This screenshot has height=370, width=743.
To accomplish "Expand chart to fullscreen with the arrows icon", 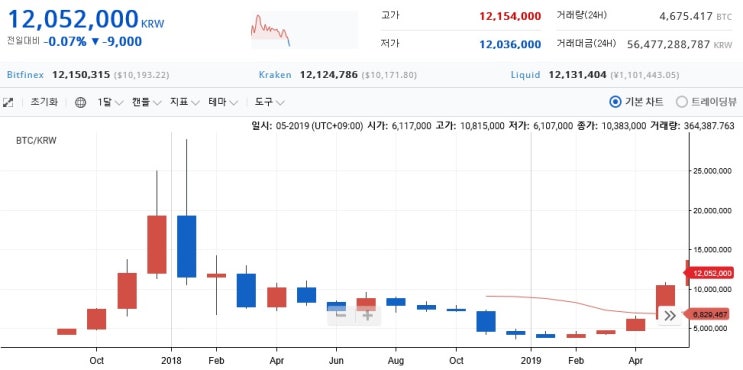I will 8,102.
